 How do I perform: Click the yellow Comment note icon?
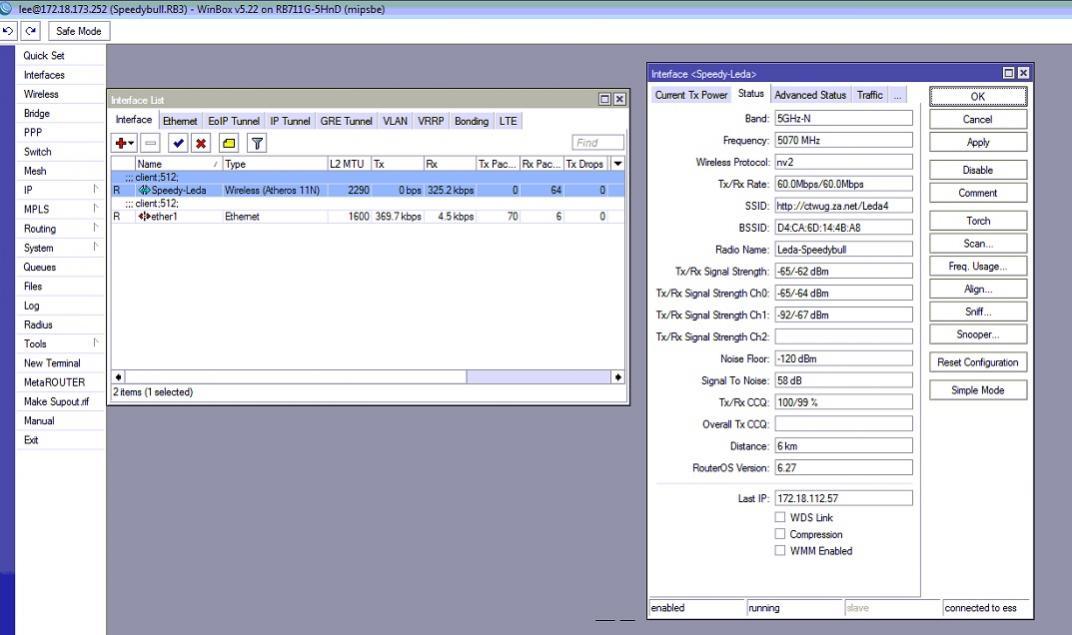point(229,144)
